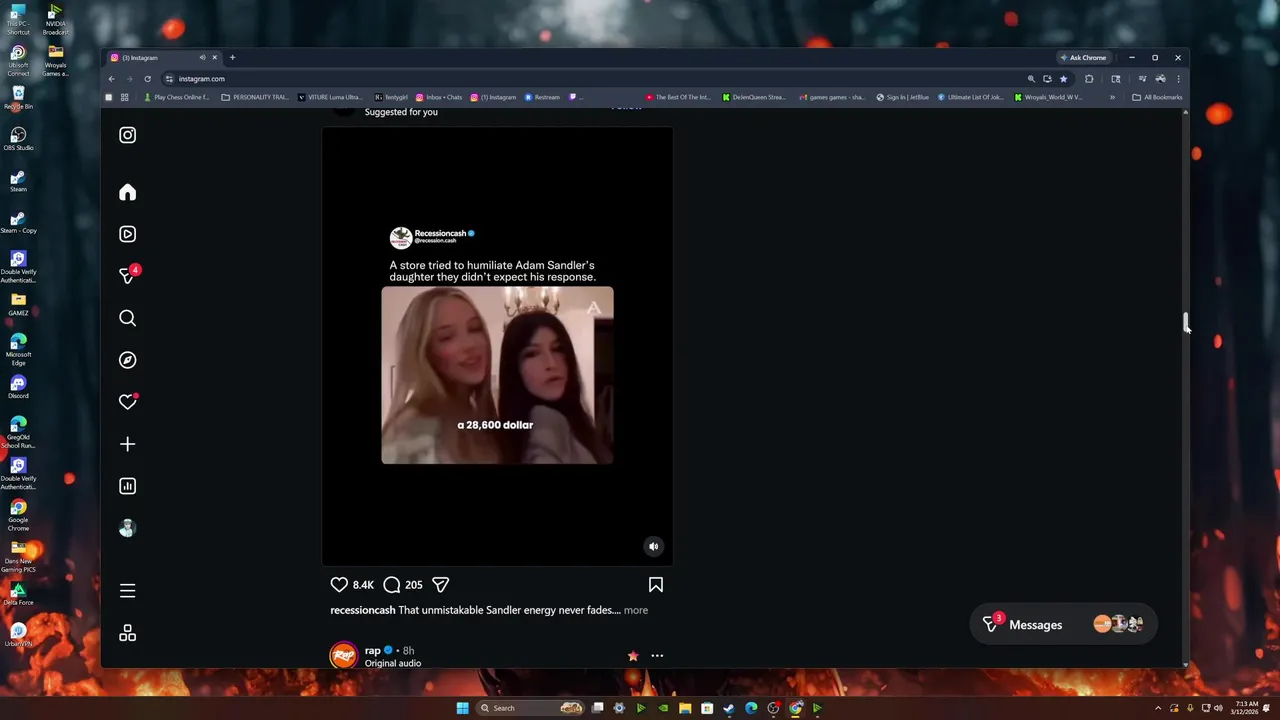Open options menu for rap post
This screenshot has width=1280, height=720.
(x=657, y=656)
